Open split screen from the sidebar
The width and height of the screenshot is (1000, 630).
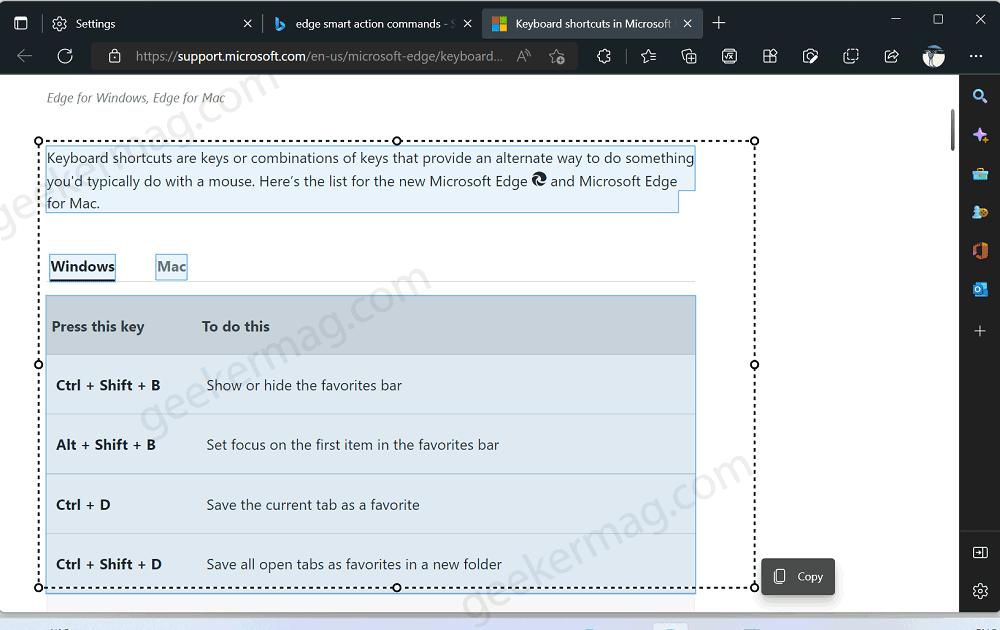(x=979, y=551)
